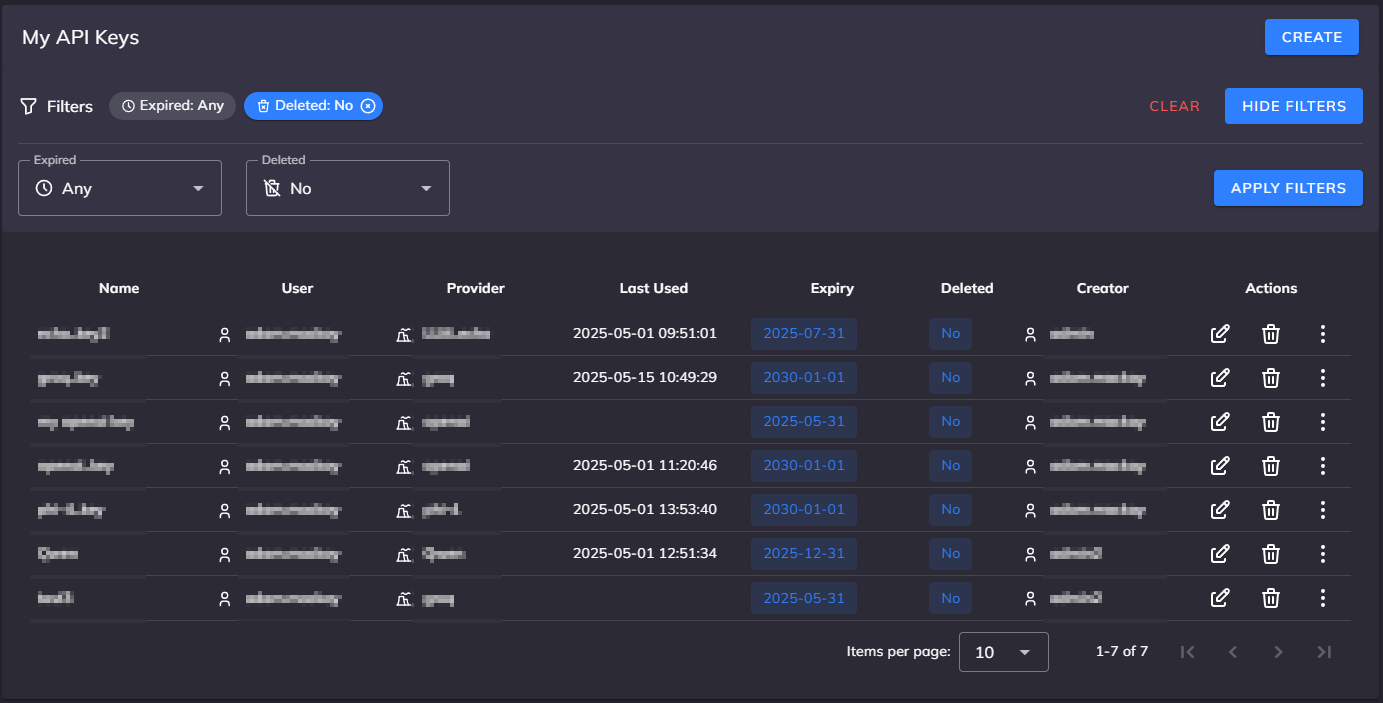Delete the key last used 2025-05-15 10:49:29
The height and width of the screenshot is (703, 1383).
(x=1271, y=378)
